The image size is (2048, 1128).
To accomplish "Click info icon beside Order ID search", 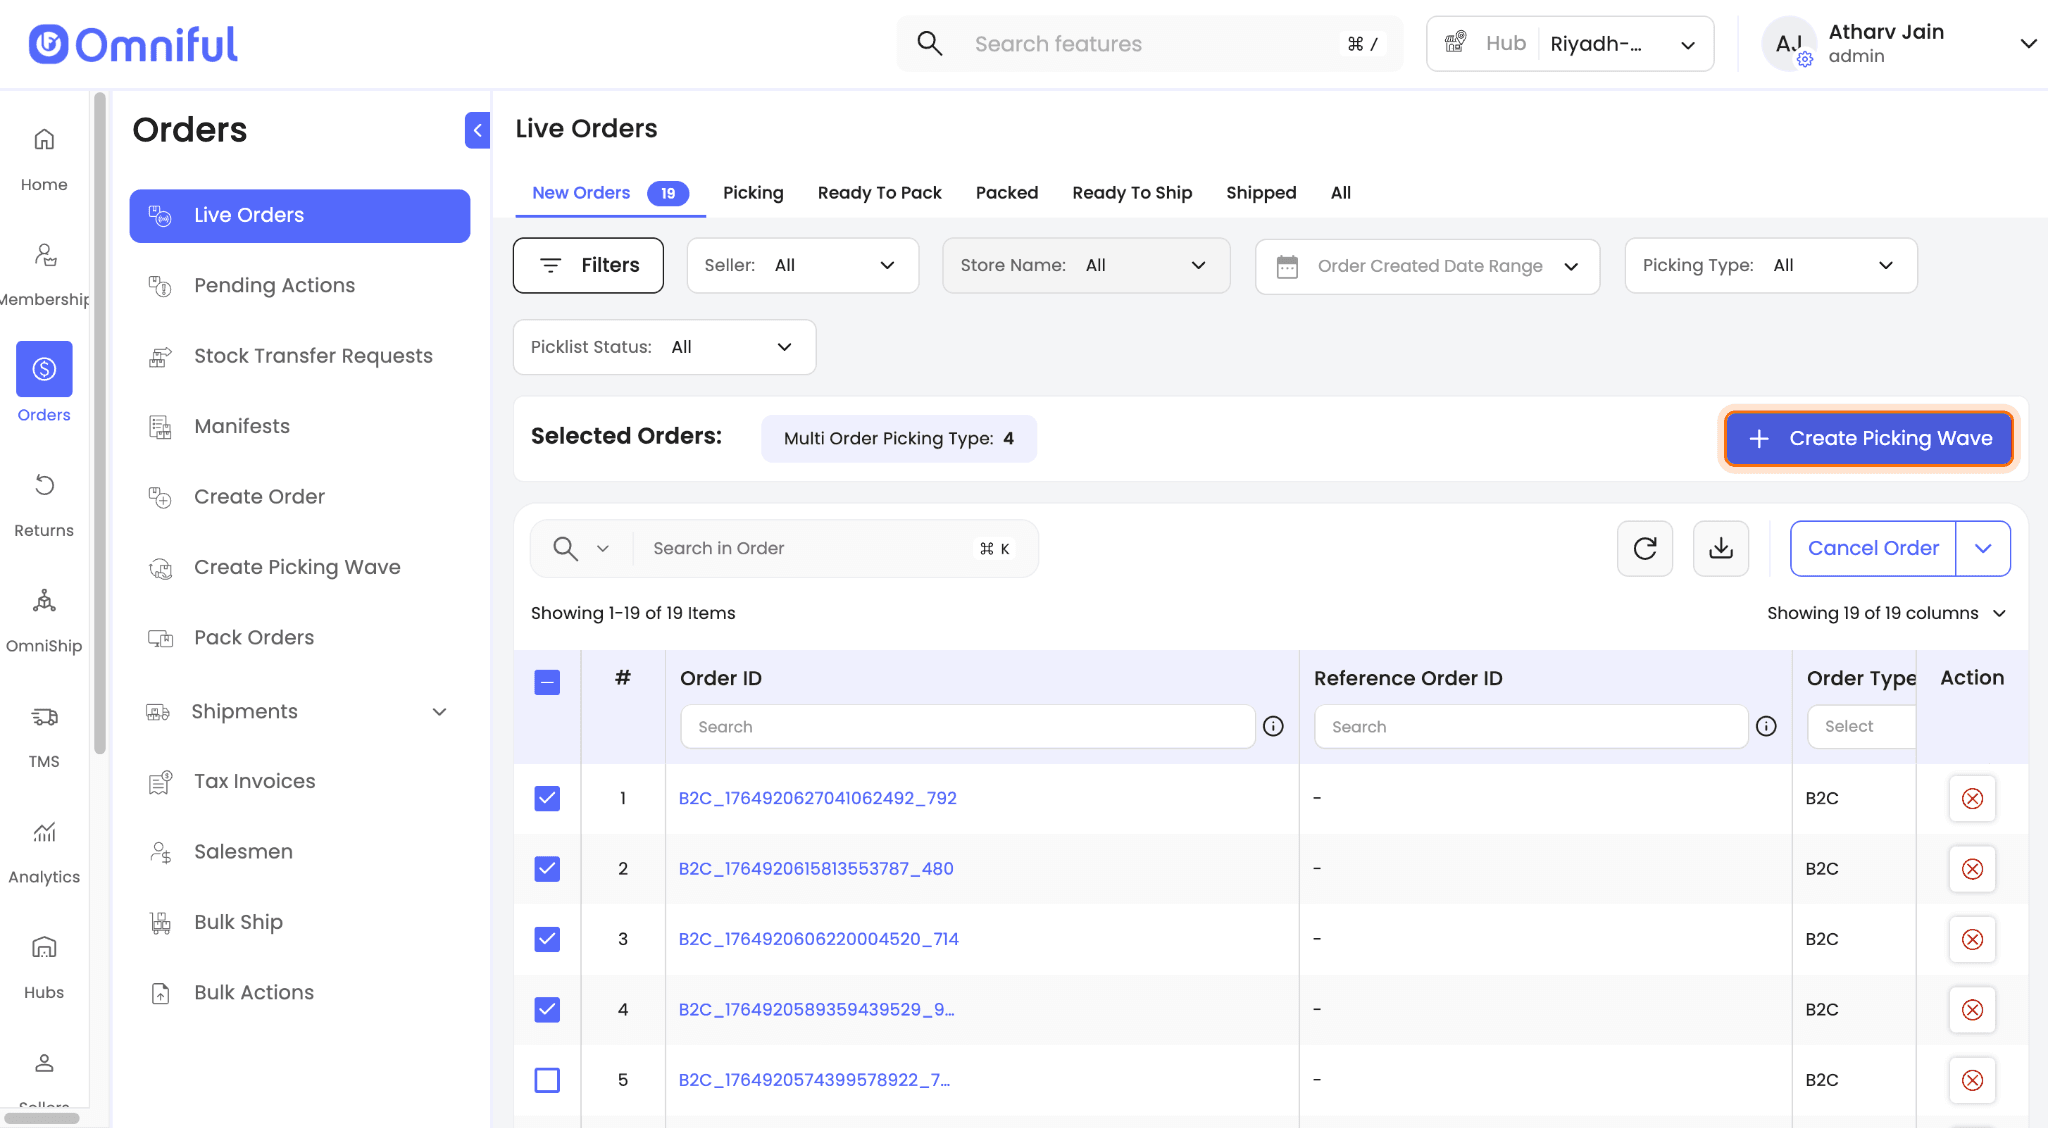I will (1273, 727).
